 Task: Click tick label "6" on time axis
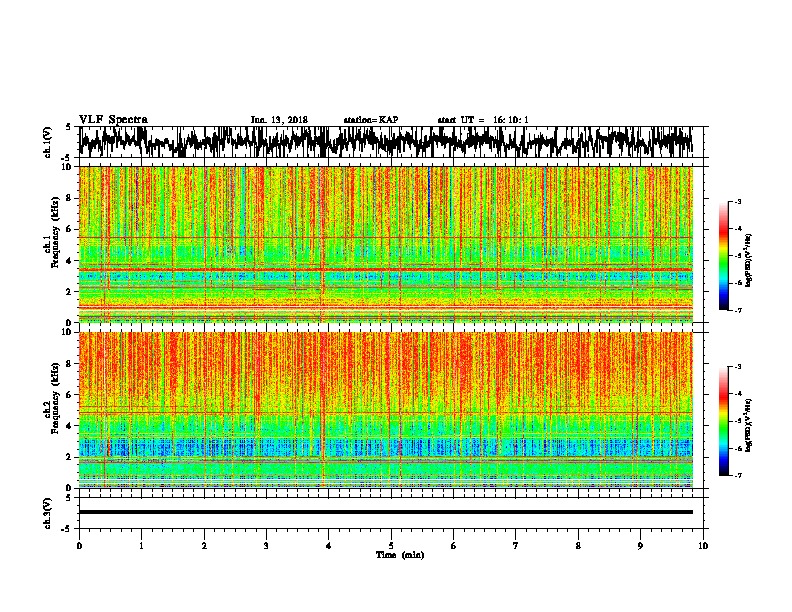(454, 546)
